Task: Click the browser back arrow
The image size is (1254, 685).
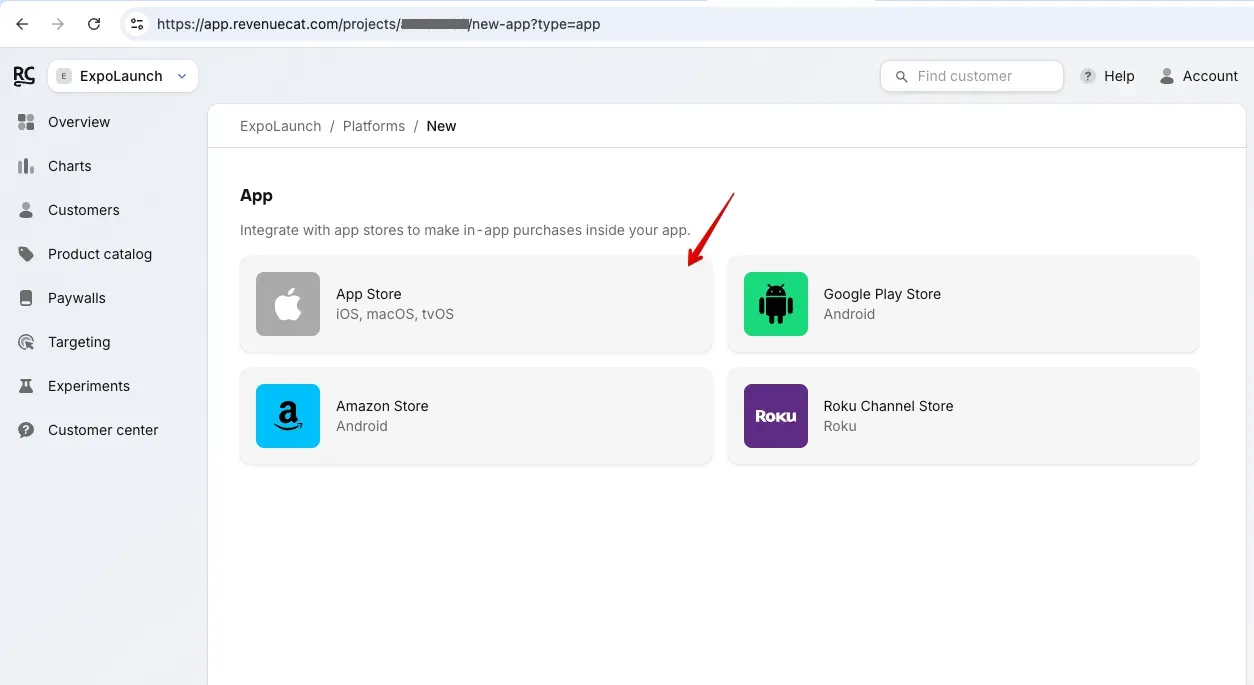Action: pyautogui.click(x=22, y=24)
